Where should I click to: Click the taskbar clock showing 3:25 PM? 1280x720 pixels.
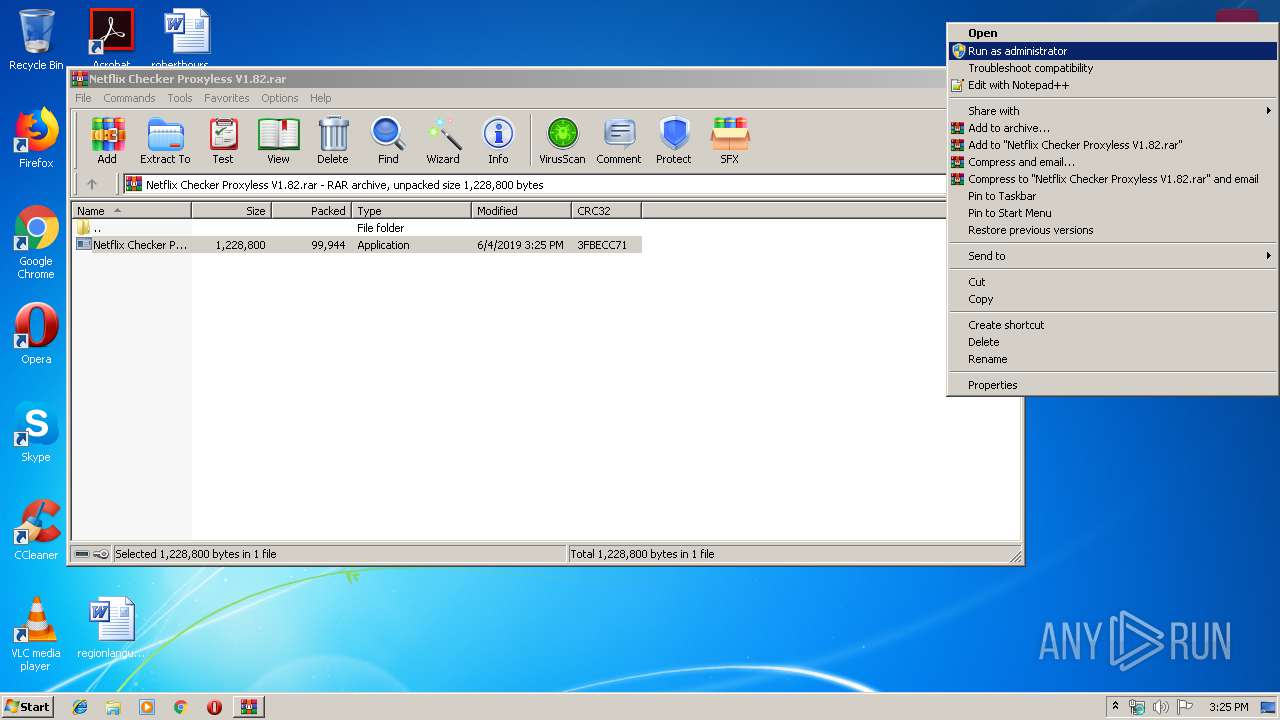point(1228,707)
